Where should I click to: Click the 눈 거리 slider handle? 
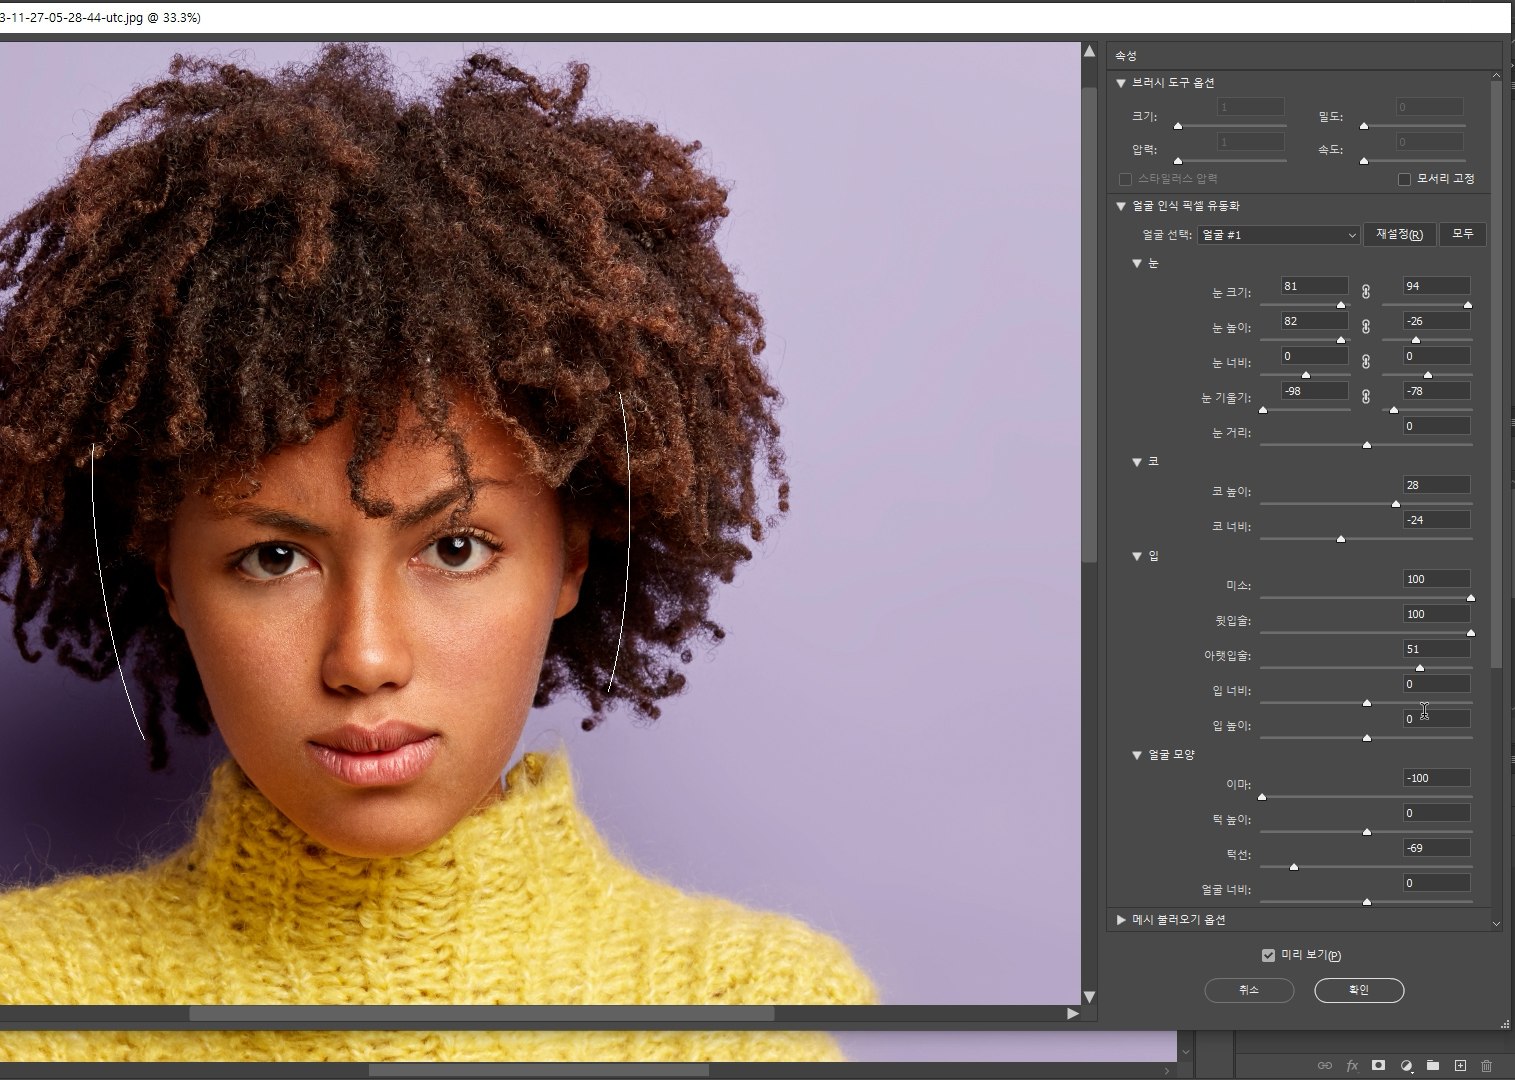[x=1367, y=445]
